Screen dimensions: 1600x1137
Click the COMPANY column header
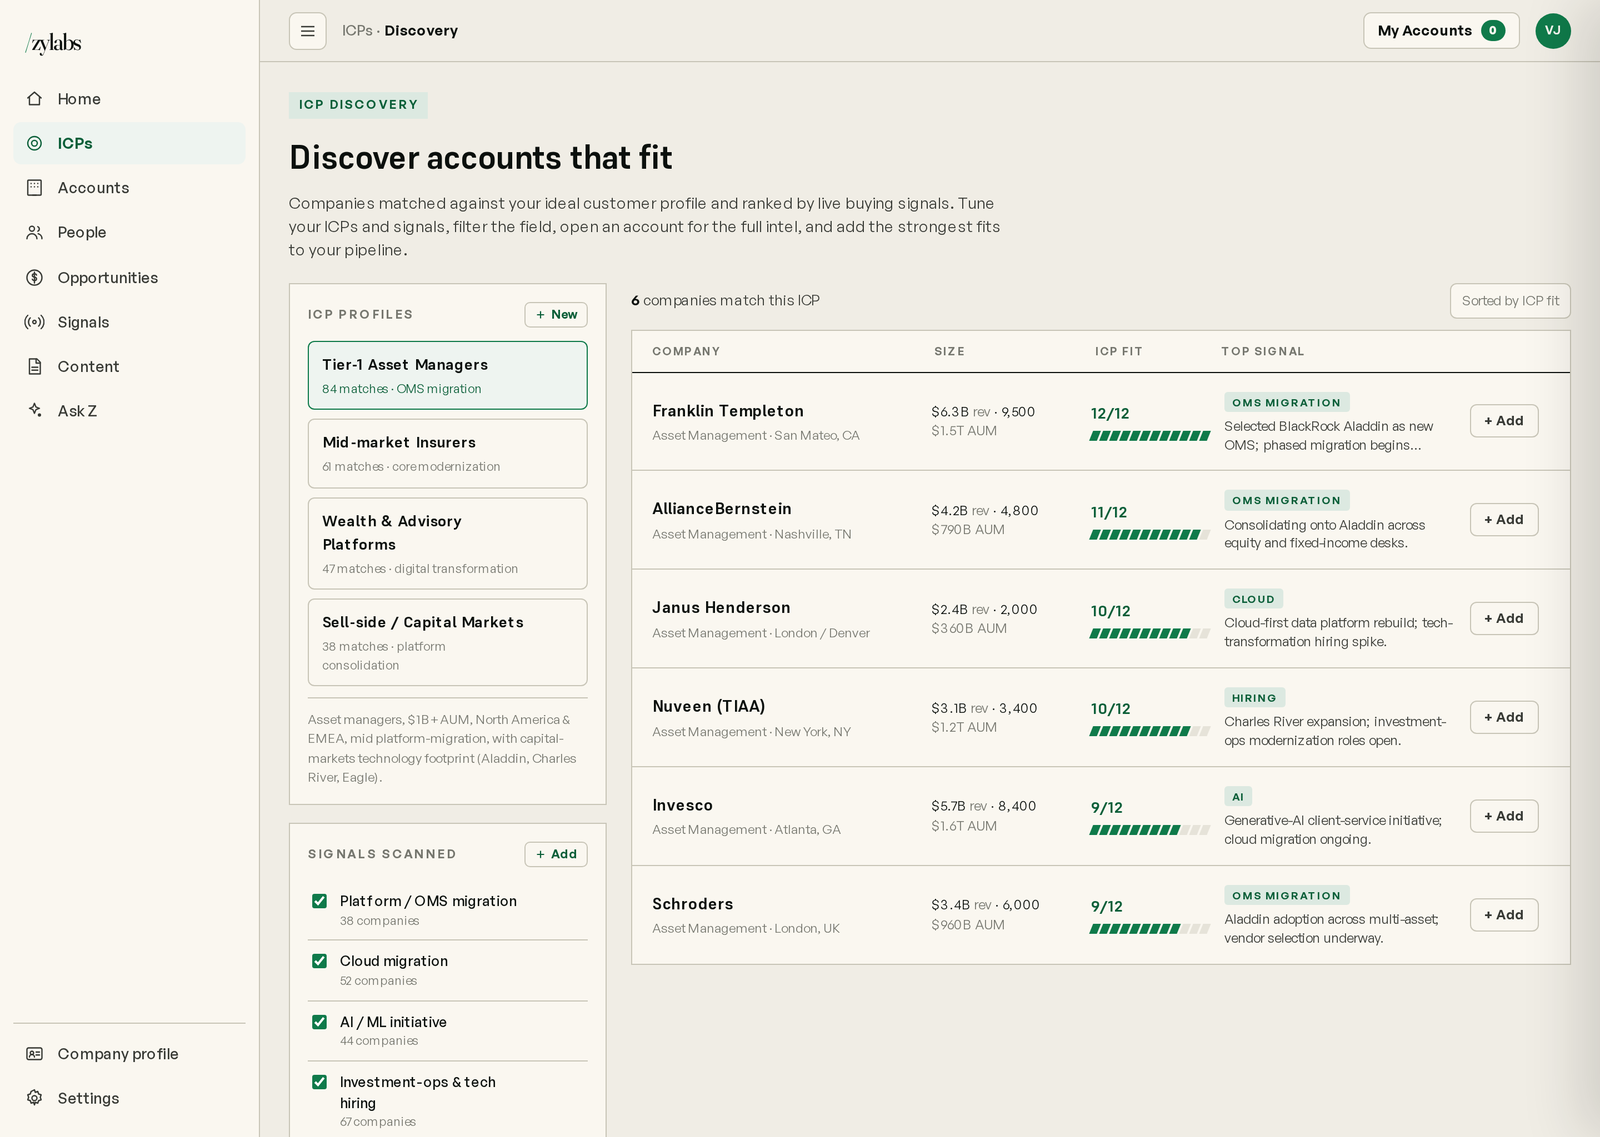click(x=686, y=352)
